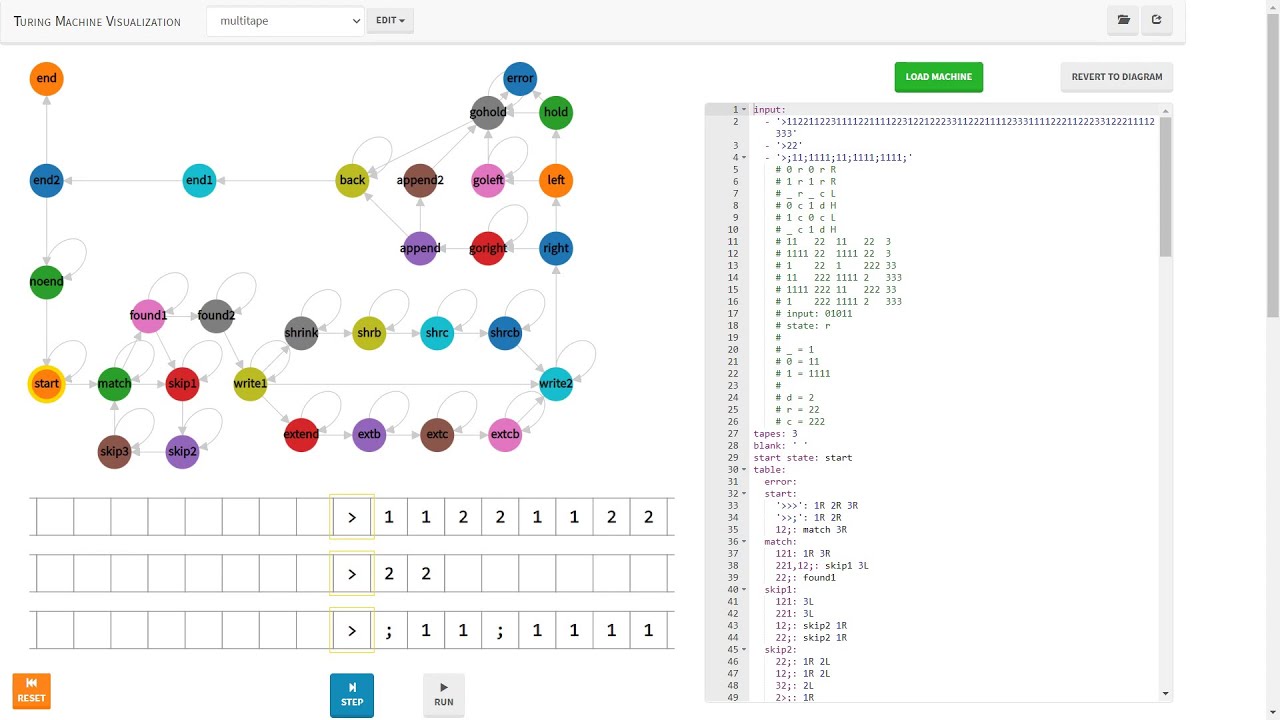Click the 'skip3' state node
The width and height of the screenshot is (1280, 720).
click(115, 452)
